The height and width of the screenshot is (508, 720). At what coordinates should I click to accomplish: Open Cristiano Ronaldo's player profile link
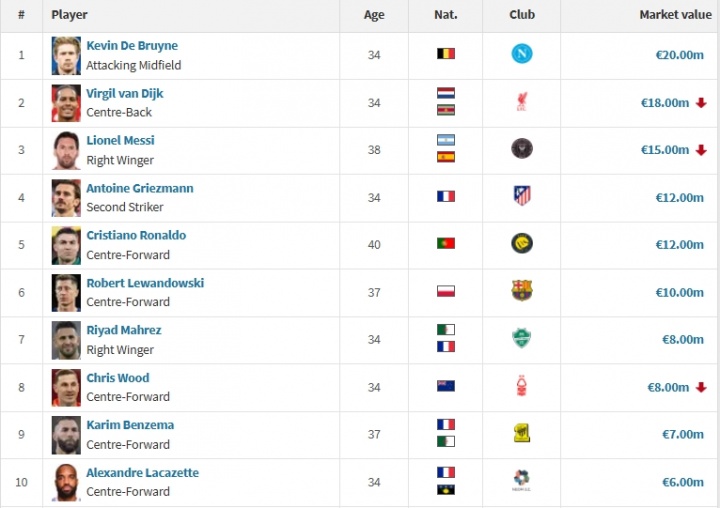tap(136, 235)
